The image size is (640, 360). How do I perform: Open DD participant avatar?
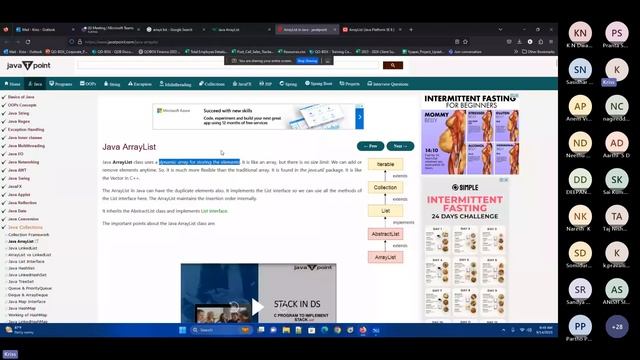coord(580,180)
